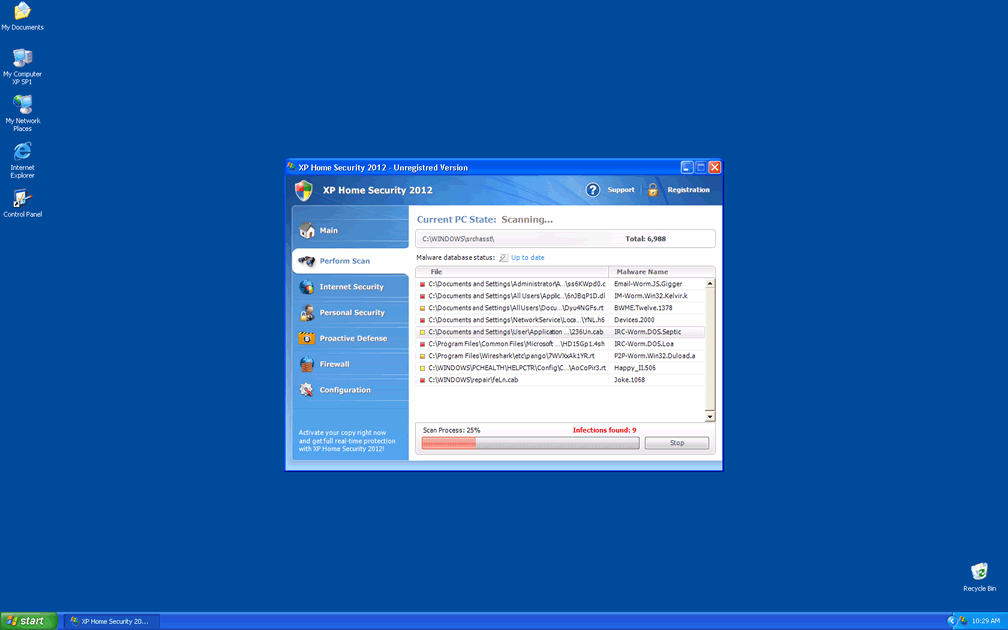The height and width of the screenshot is (630, 1008).
Task: Select the Email-Worm.JS.Gigger result row
Action: (560, 284)
